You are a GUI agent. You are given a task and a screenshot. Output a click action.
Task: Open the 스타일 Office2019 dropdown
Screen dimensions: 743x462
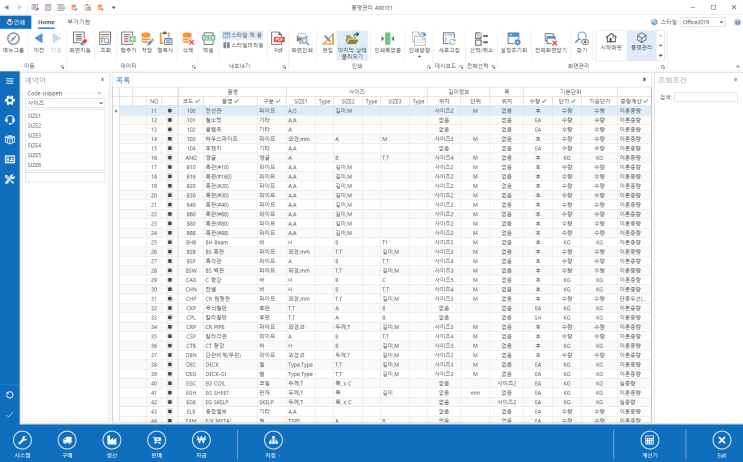click(x=703, y=22)
